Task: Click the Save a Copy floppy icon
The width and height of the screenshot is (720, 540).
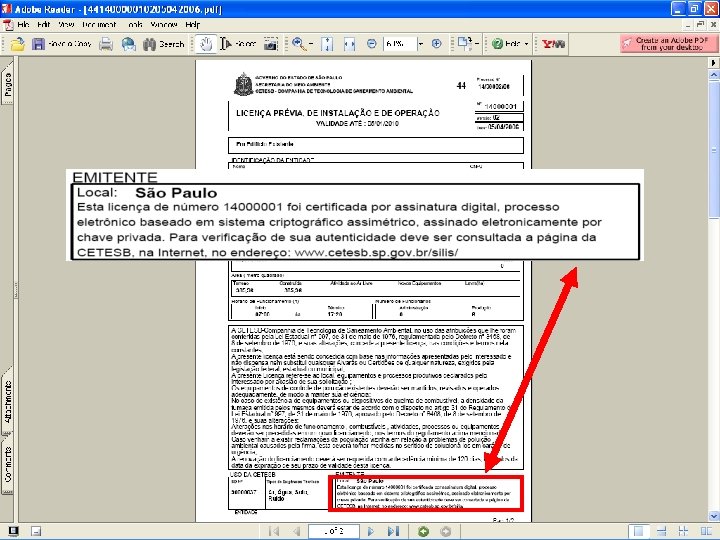Action: pos(38,44)
